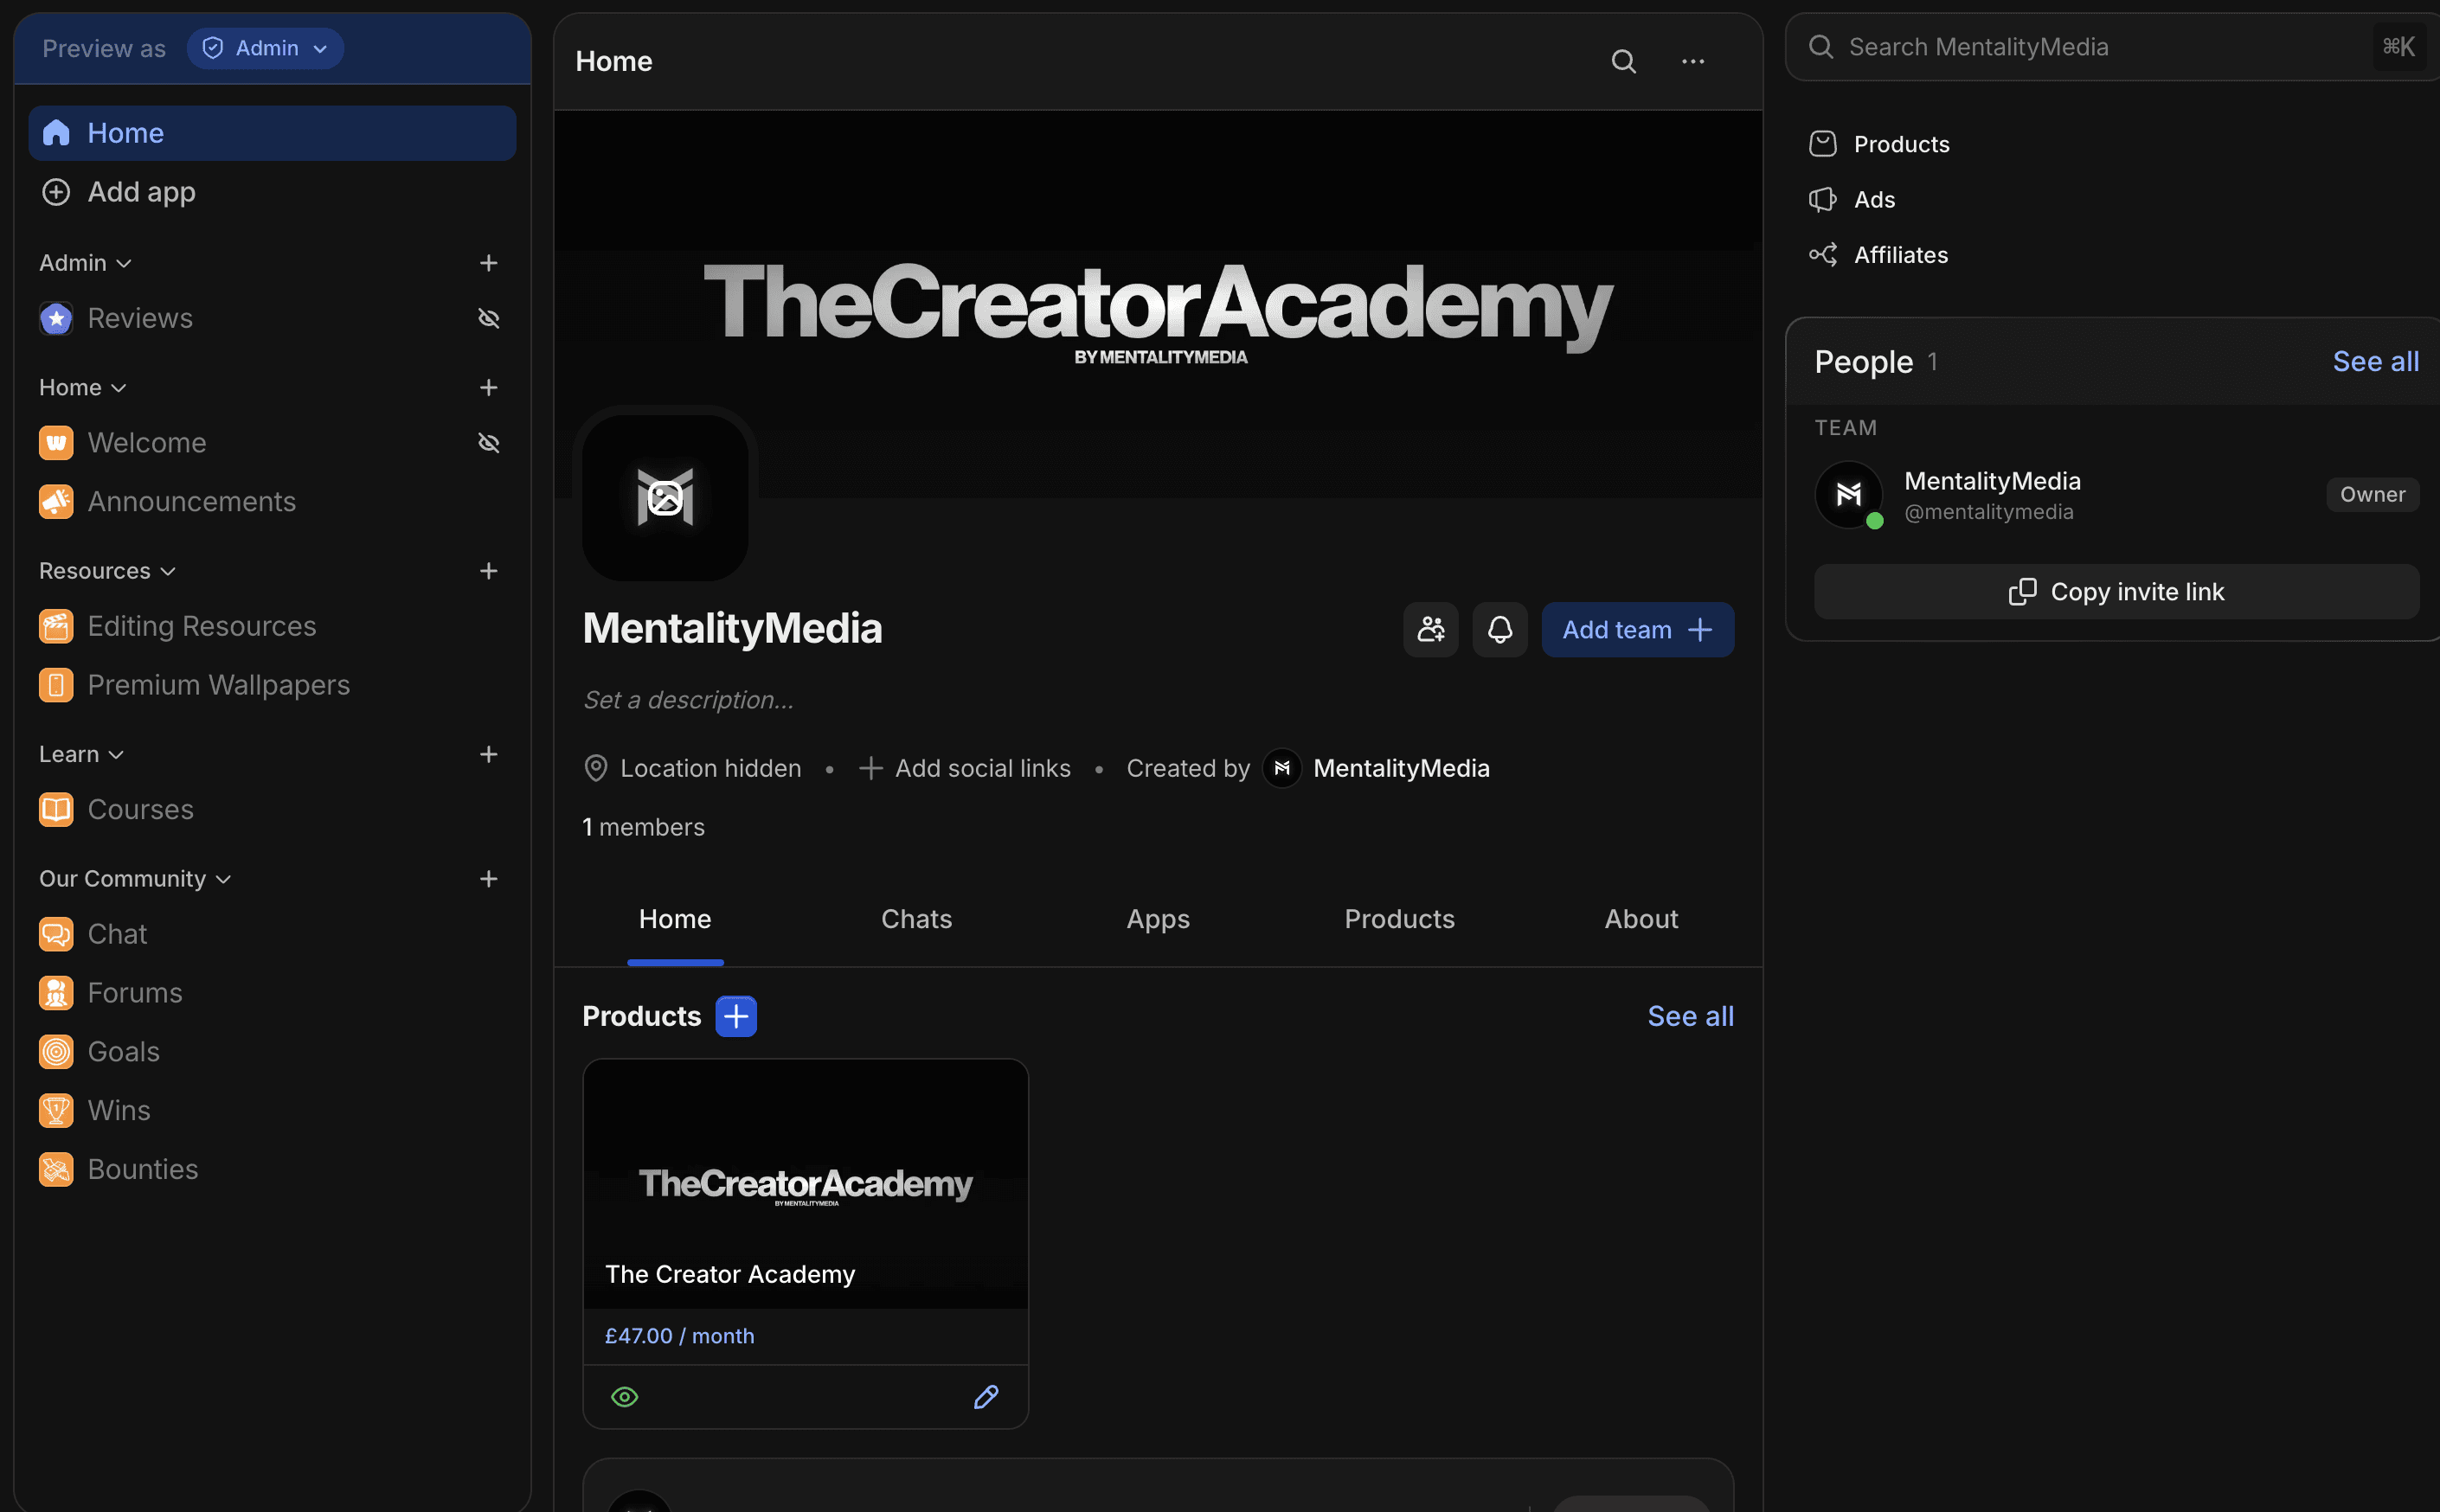Switch to the Chats tab
The height and width of the screenshot is (1512, 2440).
[915, 919]
